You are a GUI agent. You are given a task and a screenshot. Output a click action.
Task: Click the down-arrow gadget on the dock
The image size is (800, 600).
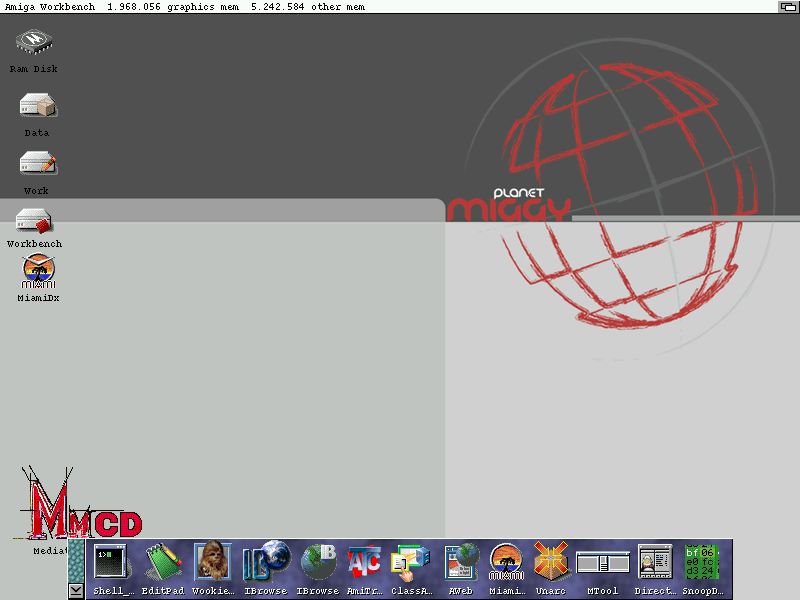click(x=76, y=591)
